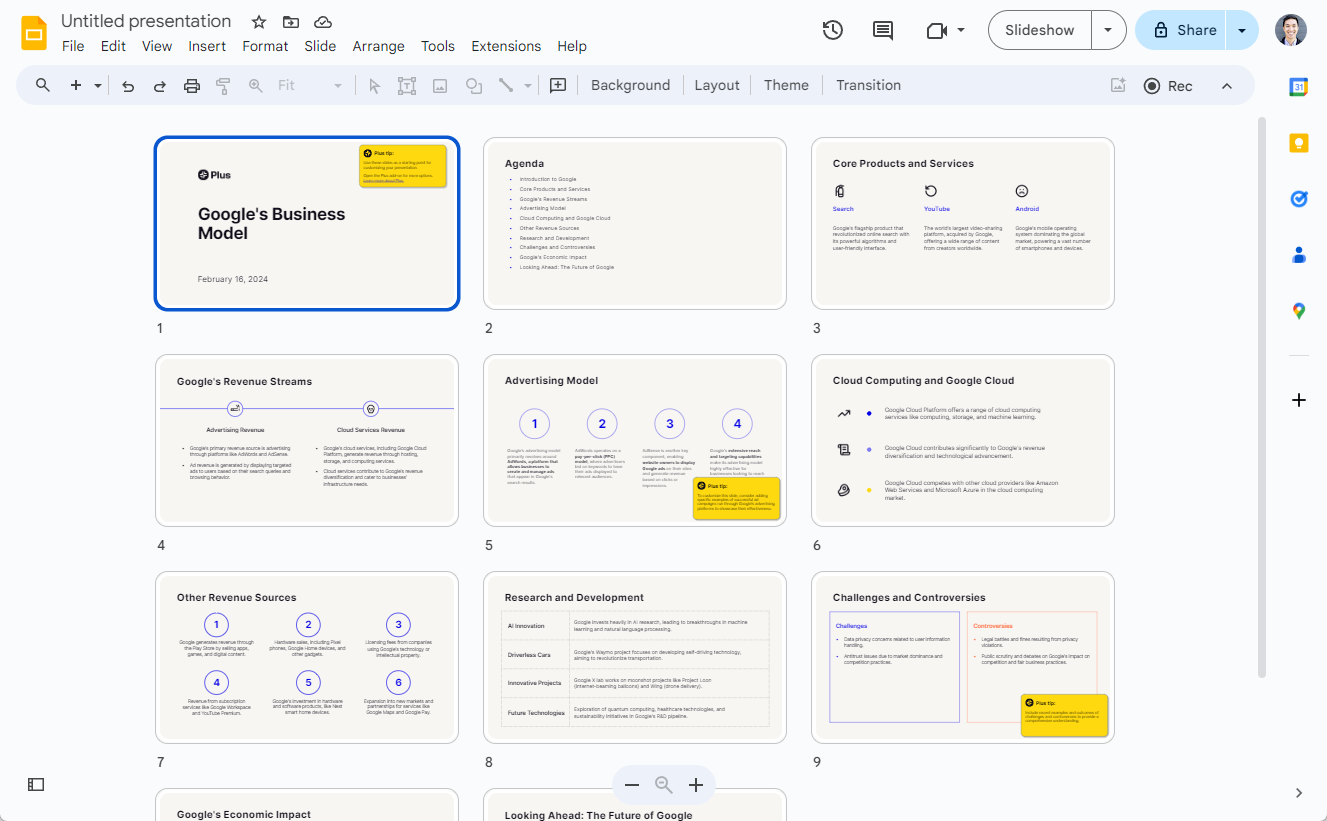Image resolution: width=1327 pixels, height=821 pixels.
Task: Click the Background button
Action: click(630, 86)
